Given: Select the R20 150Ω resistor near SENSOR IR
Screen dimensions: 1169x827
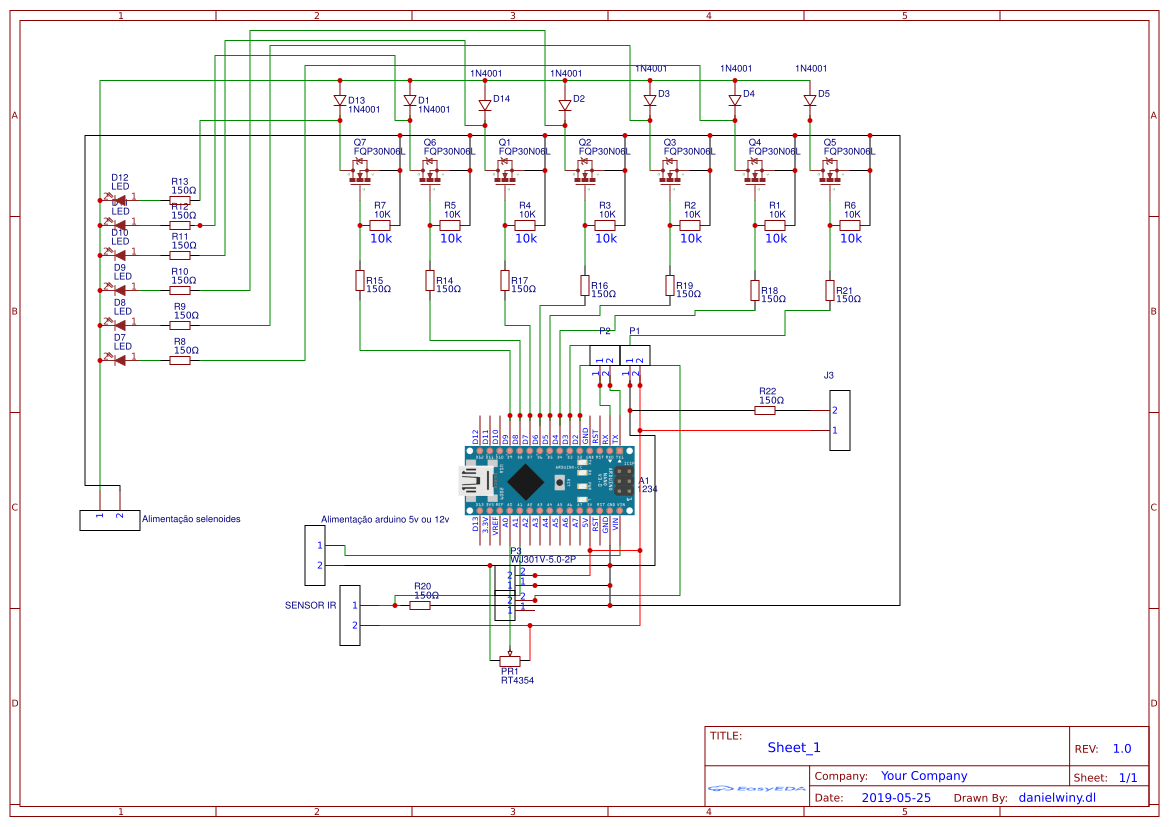Looking at the screenshot, I should pyautogui.click(x=420, y=605).
